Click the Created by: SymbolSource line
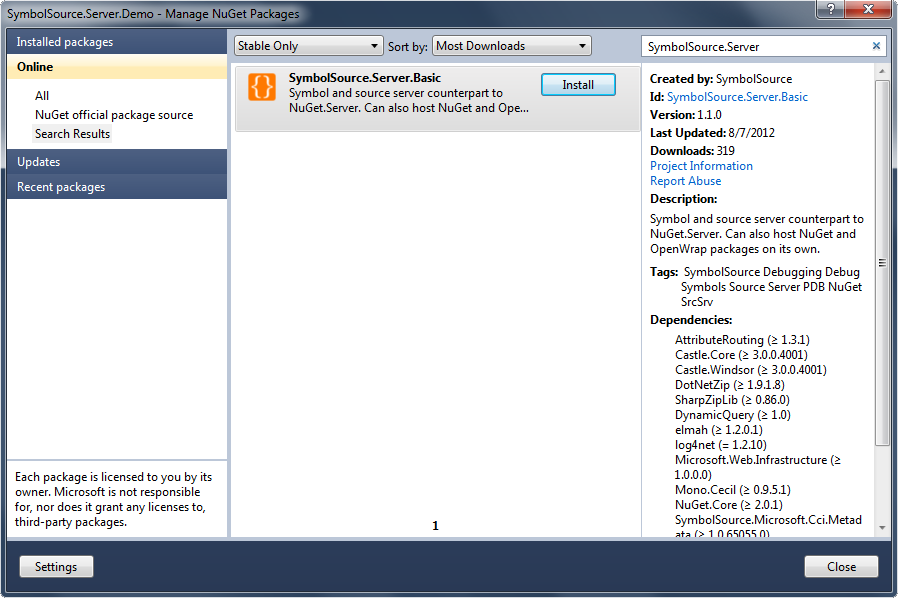 pyautogui.click(x=721, y=79)
